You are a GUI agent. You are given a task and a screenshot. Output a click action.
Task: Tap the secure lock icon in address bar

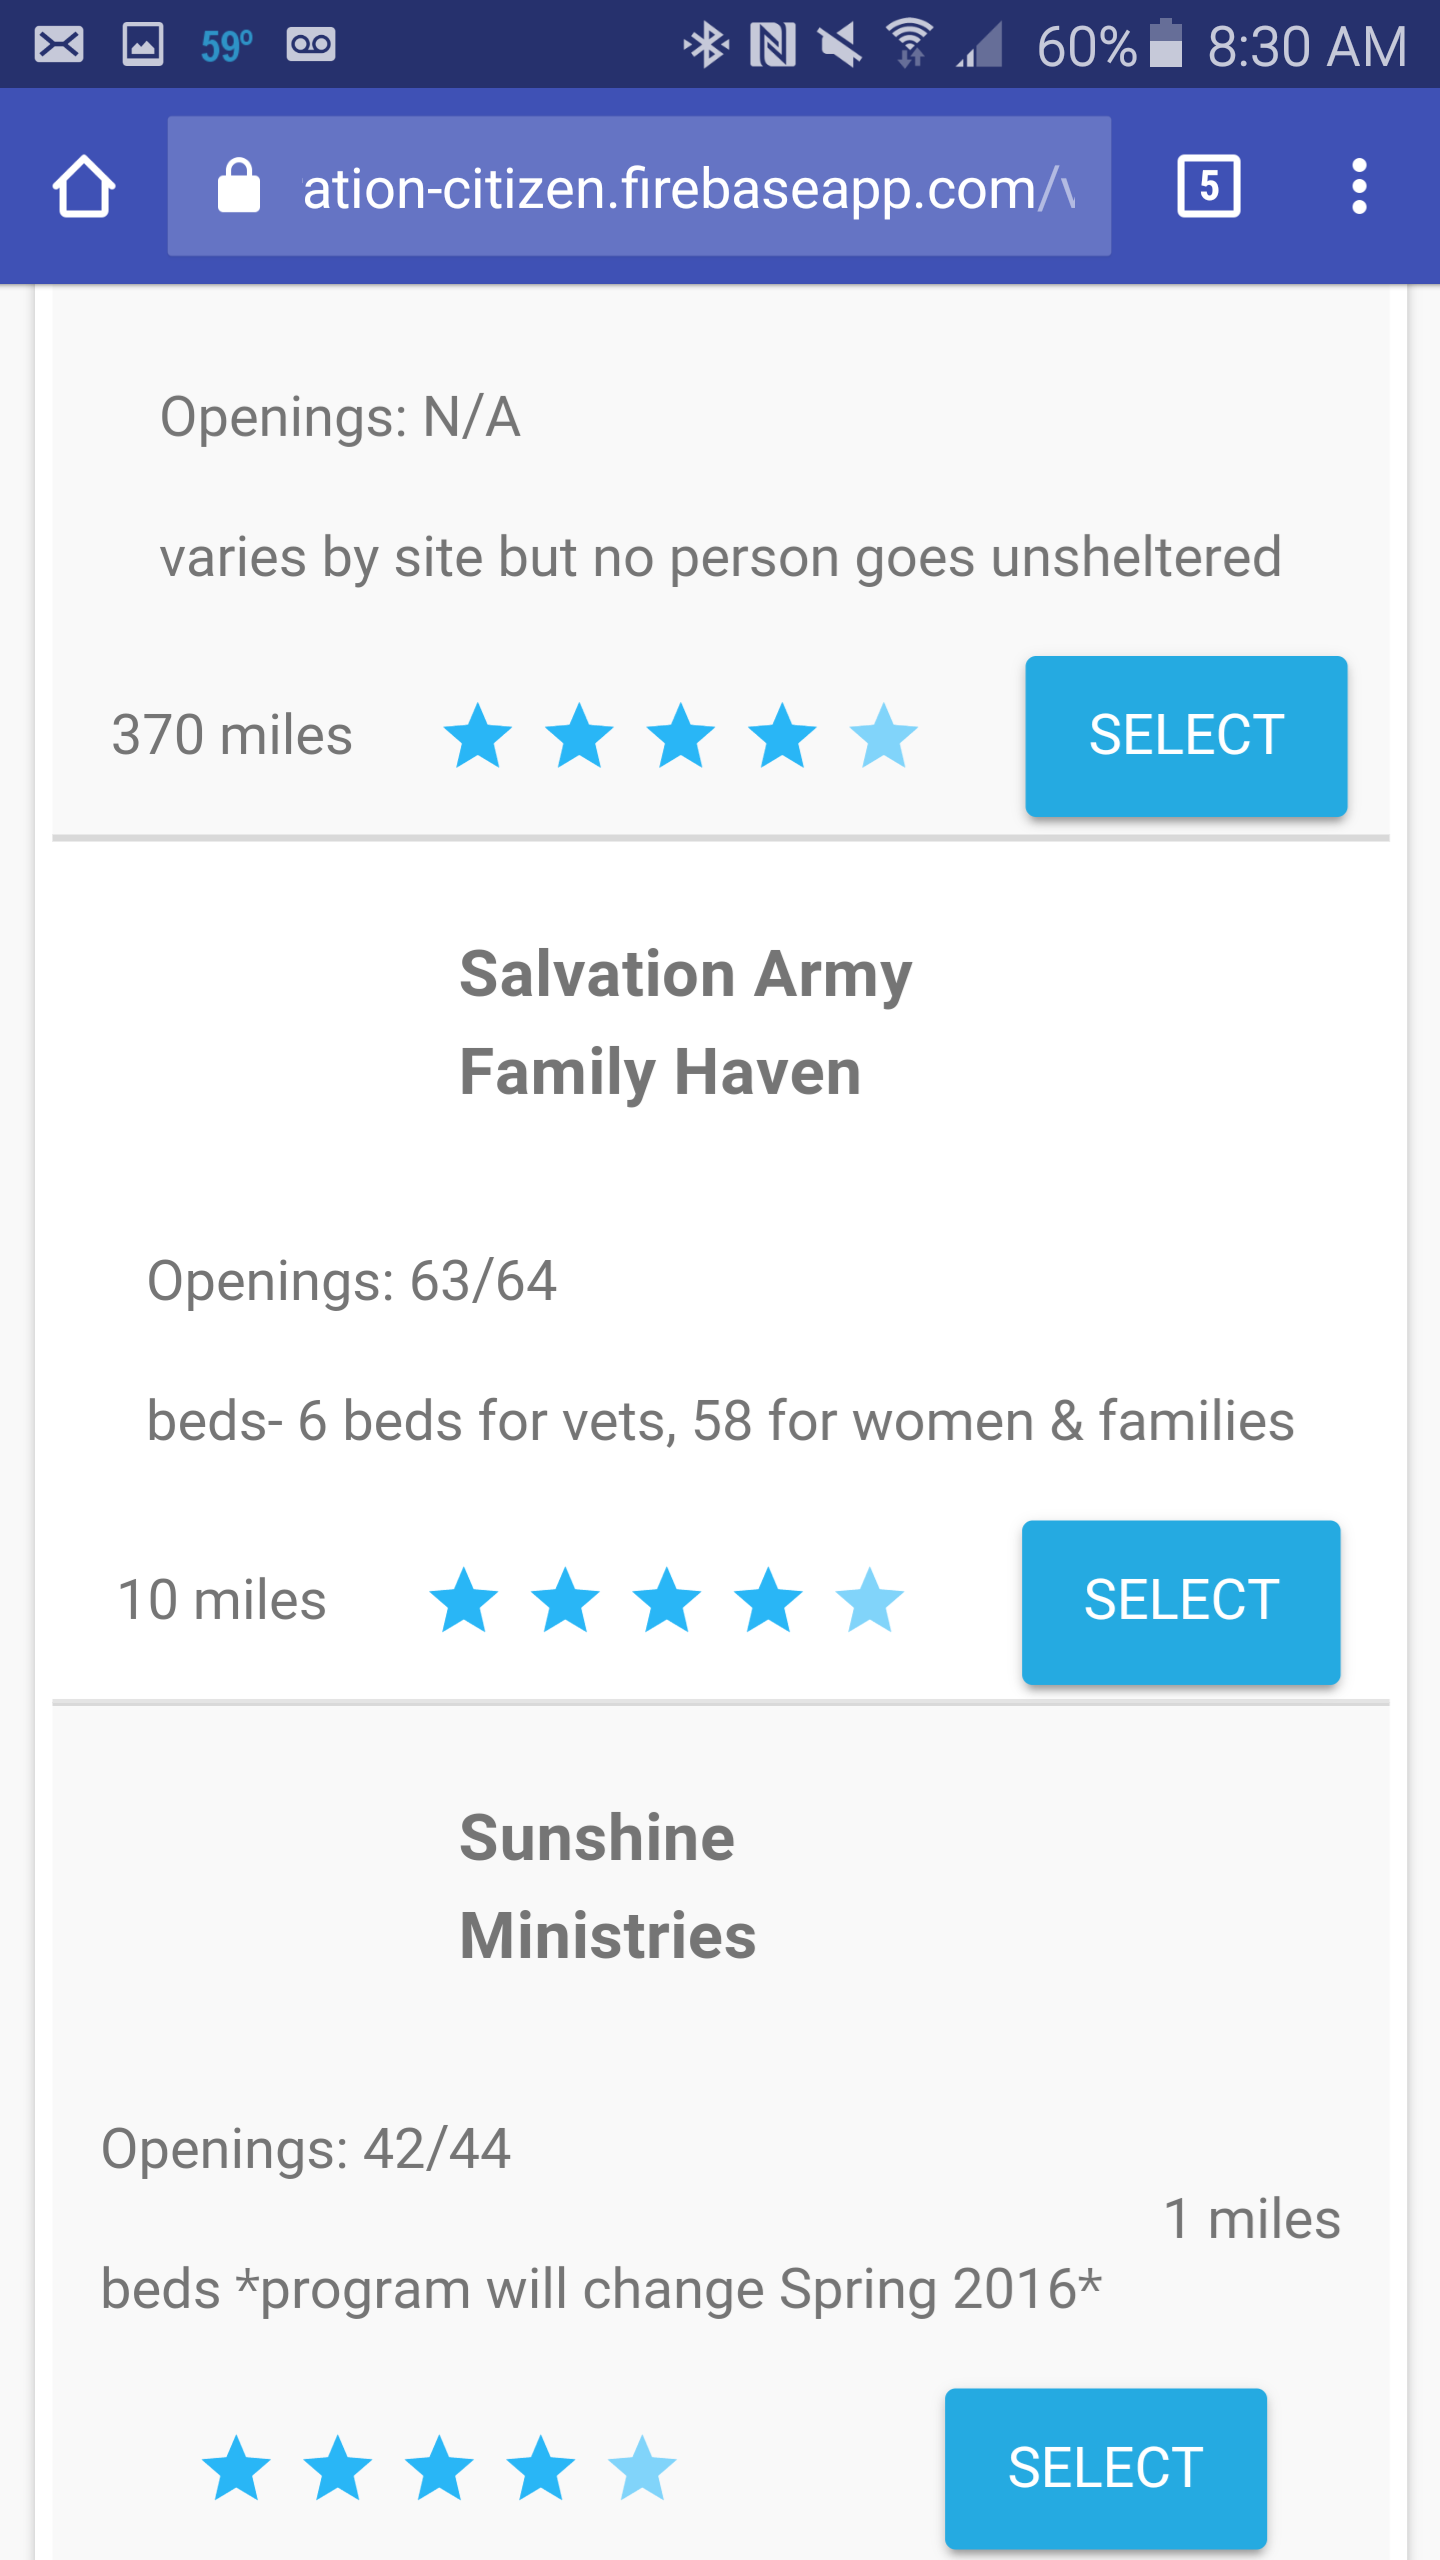239,186
